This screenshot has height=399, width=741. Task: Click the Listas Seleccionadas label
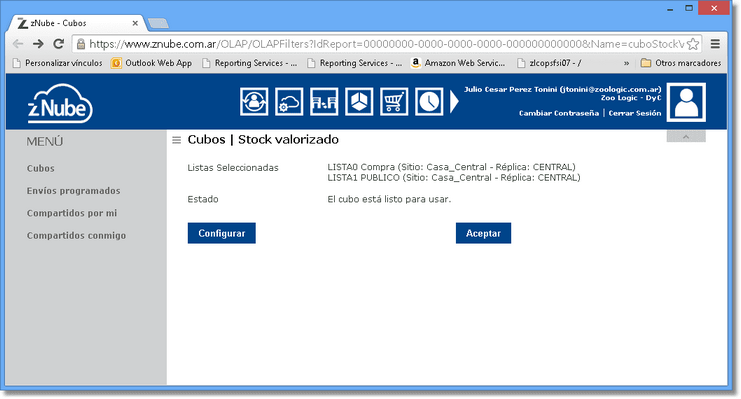[x=233, y=168]
